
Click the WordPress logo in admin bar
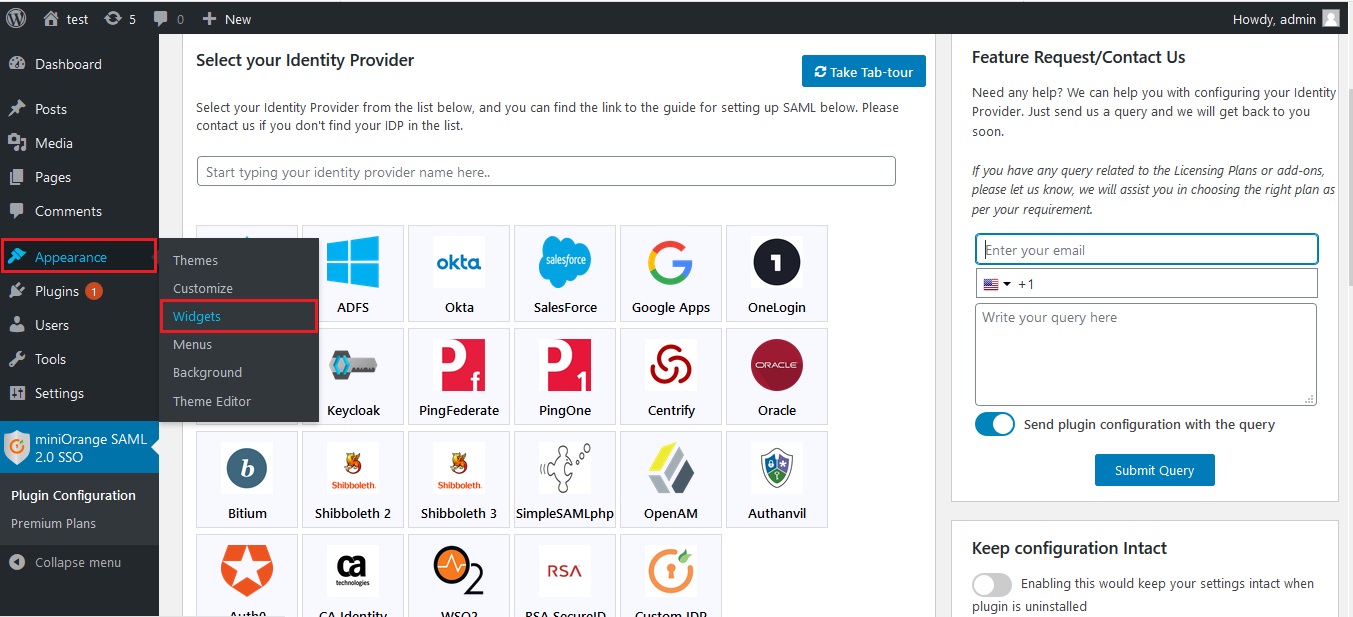[16, 18]
